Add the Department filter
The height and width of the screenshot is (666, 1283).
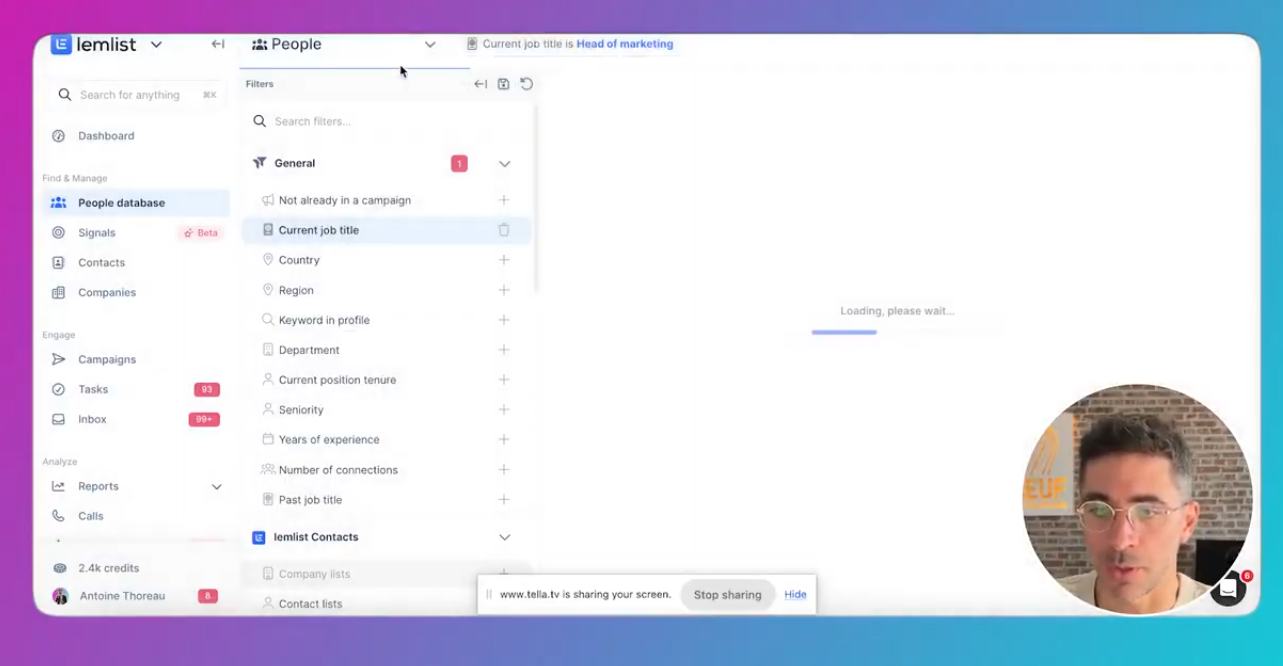click(504, 350)
